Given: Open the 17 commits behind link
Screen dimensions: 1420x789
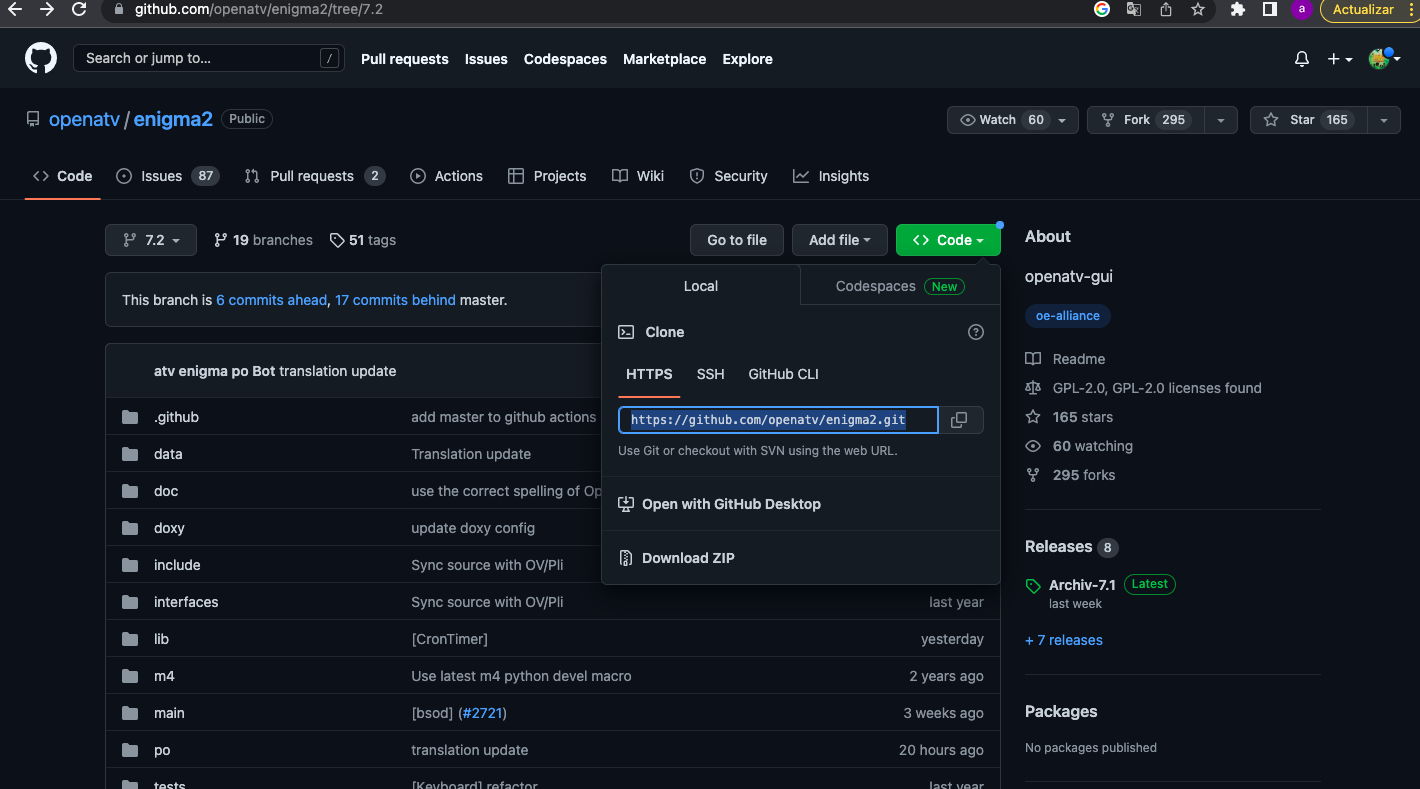Looking at the screenshot, I should point(395,300).
